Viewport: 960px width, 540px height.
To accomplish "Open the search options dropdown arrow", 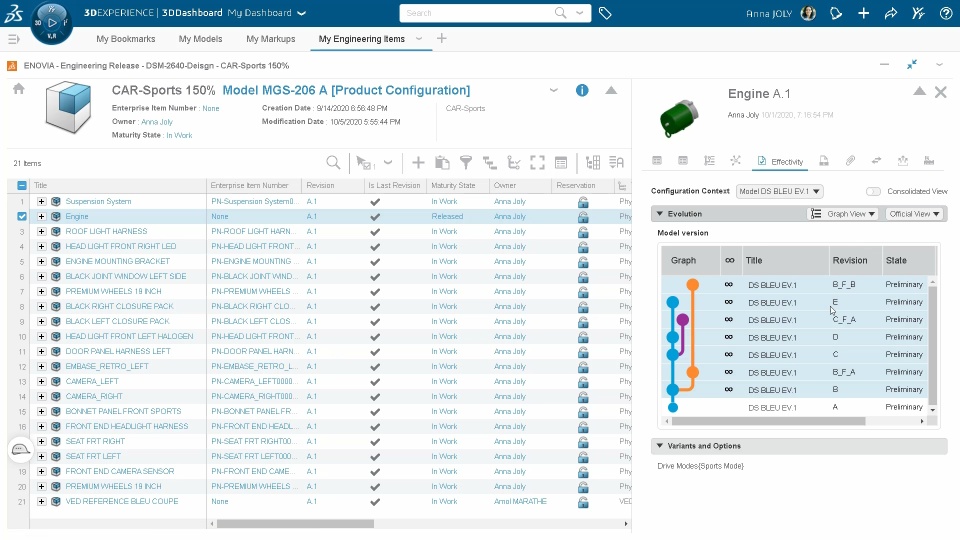I will 579,13.
